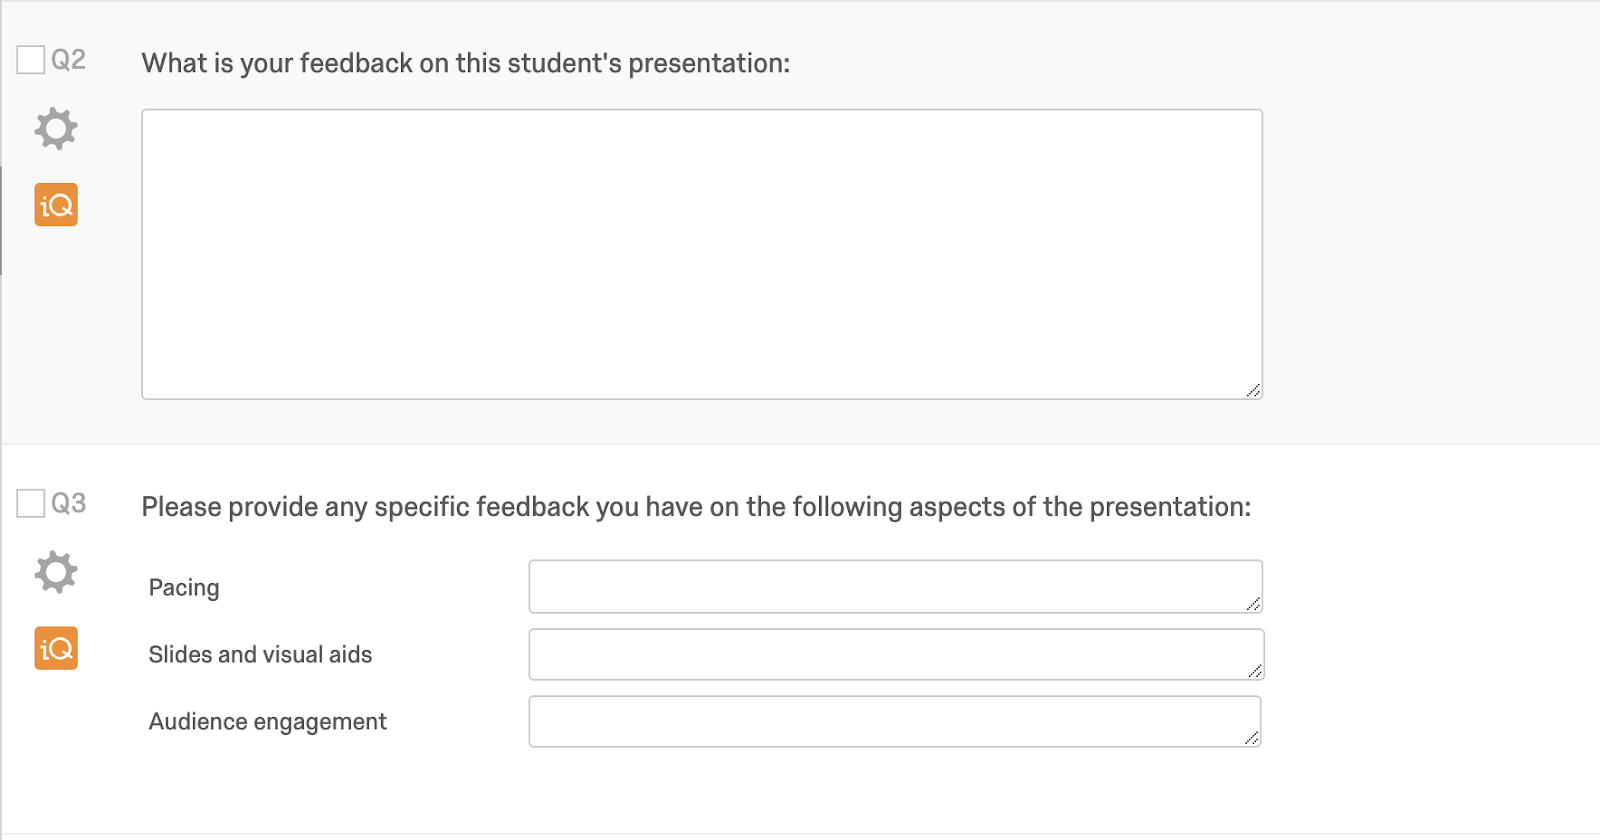Focus the Audience engagement text field
The image size is (1600, 840).
890,721
